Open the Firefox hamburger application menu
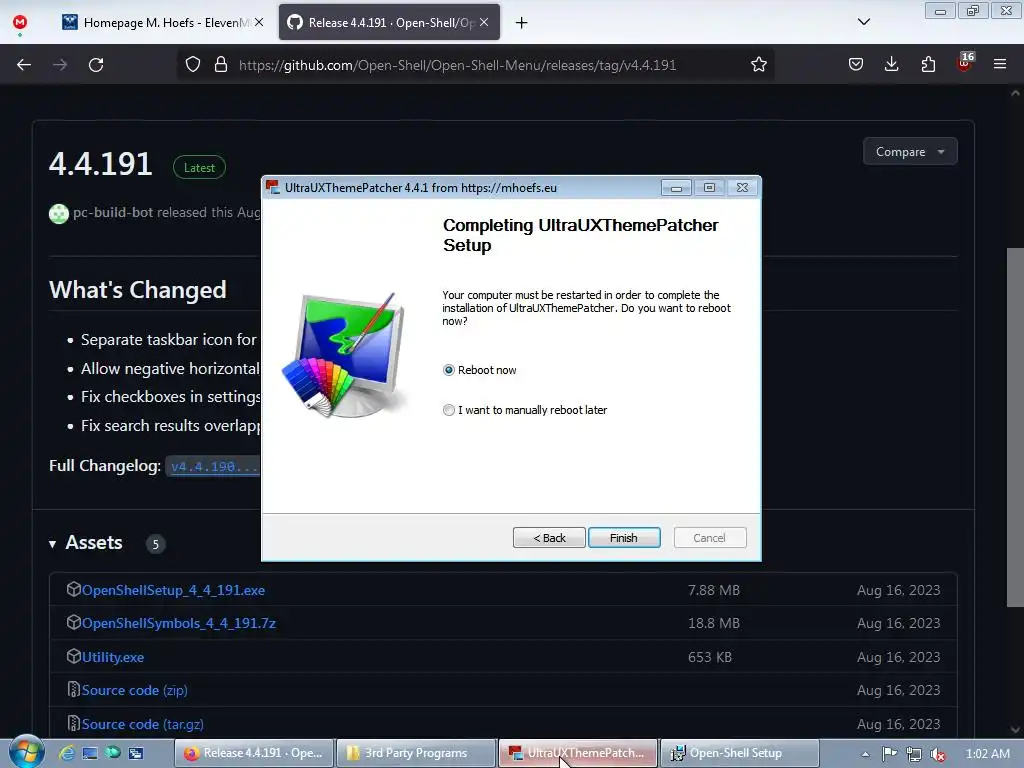 (1000, 64)
